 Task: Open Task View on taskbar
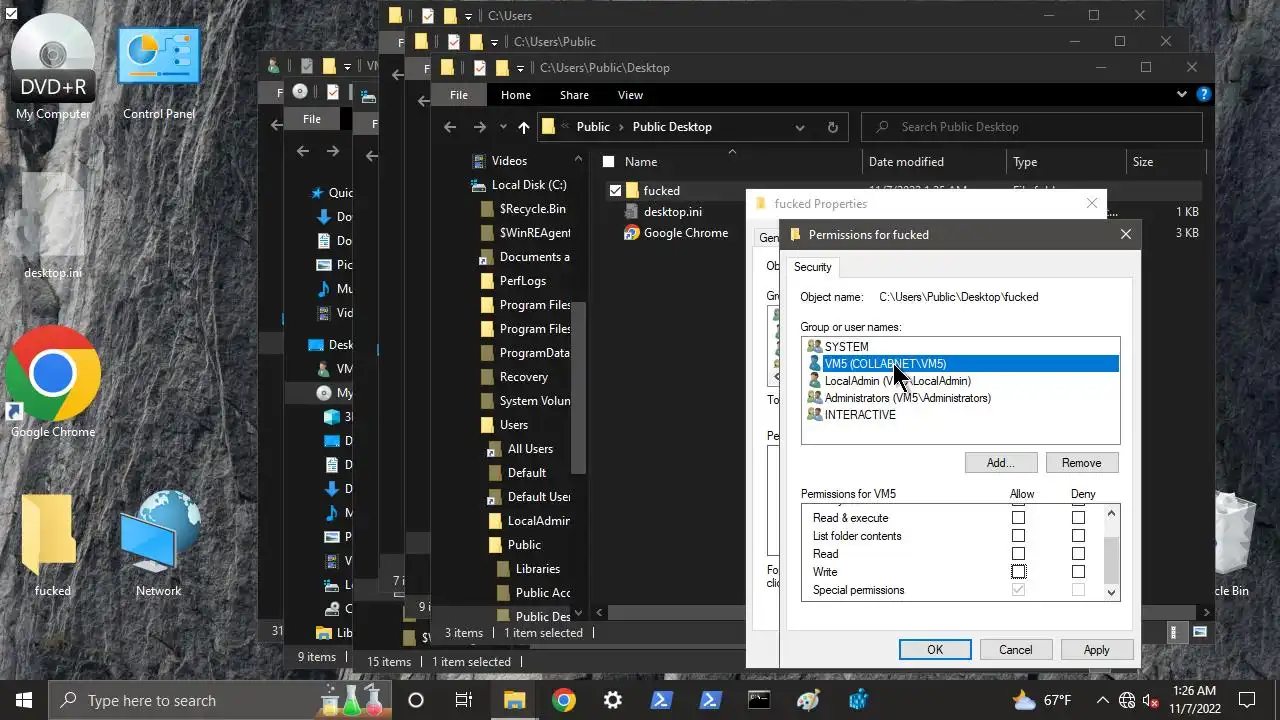464,700
